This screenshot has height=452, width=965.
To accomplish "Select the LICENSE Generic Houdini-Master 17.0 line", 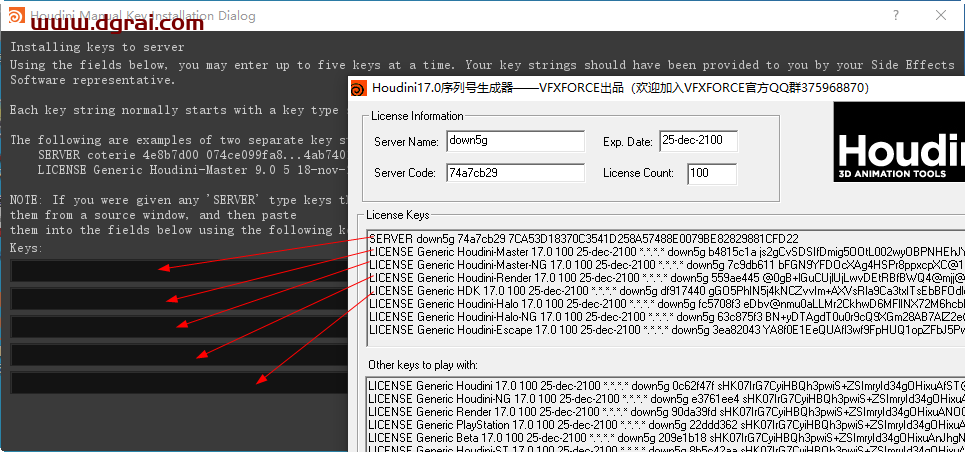I will [667, 251].
